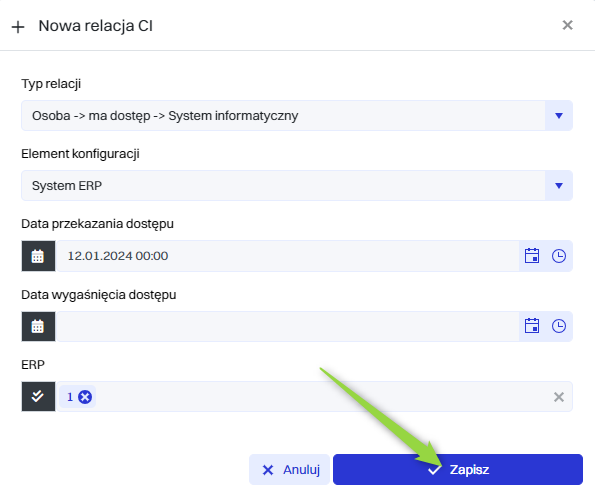Open date picker for Data wygaśnięcia dostępu
This screenshot has height=497, width=595.
point(532,326)
